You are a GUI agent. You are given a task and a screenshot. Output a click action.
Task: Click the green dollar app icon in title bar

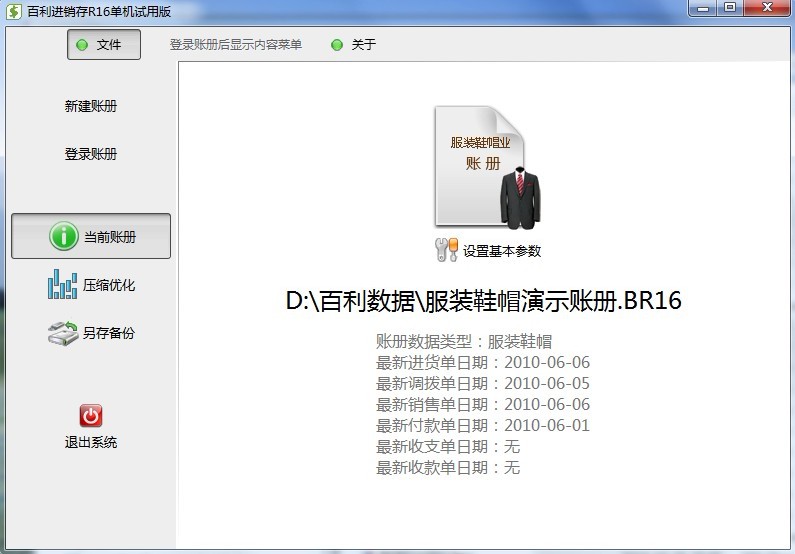13,10
